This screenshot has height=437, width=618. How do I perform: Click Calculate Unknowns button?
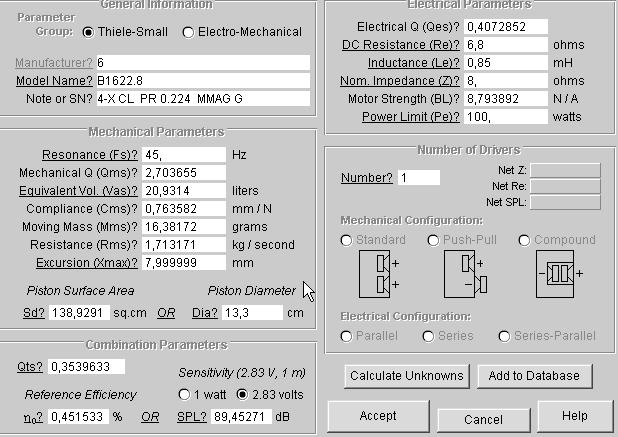coord(407,376)
